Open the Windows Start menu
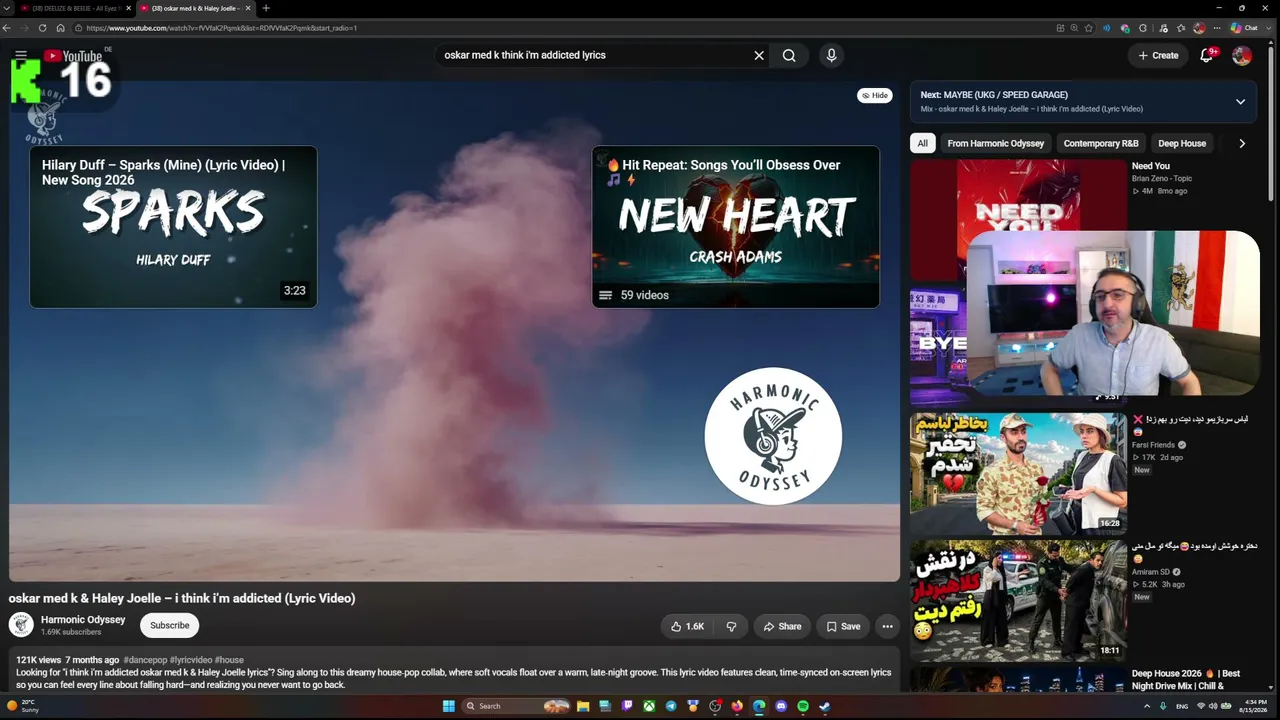The height and width of the screenshot is (720, 1280). tap(449, 706)
